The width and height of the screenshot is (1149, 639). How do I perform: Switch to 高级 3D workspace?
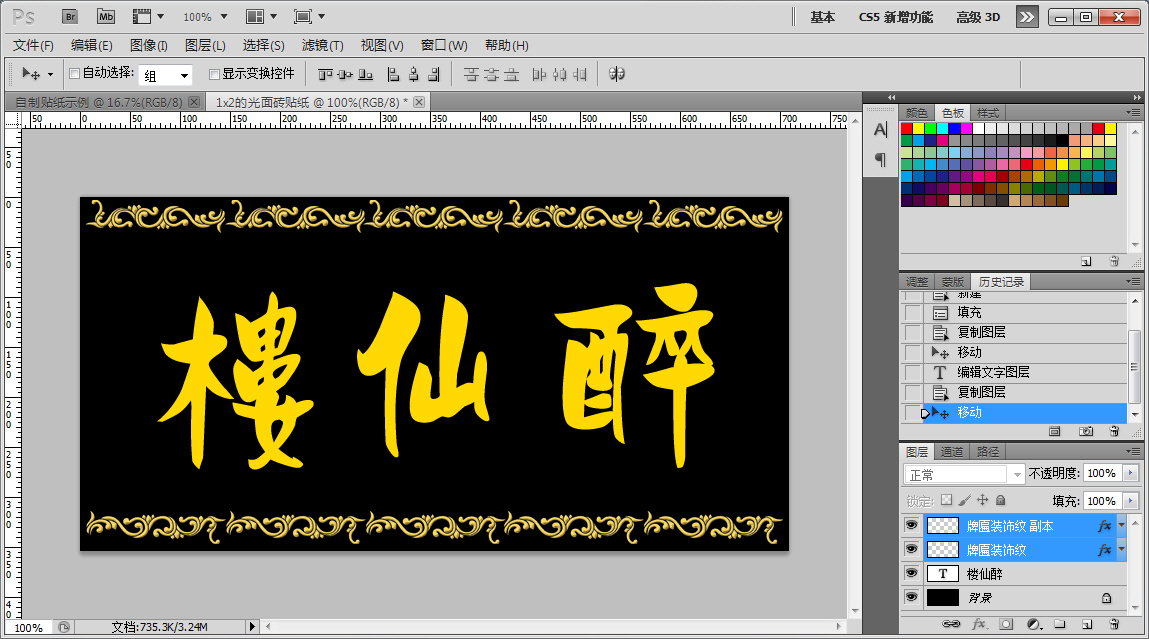tap(978, 17)
